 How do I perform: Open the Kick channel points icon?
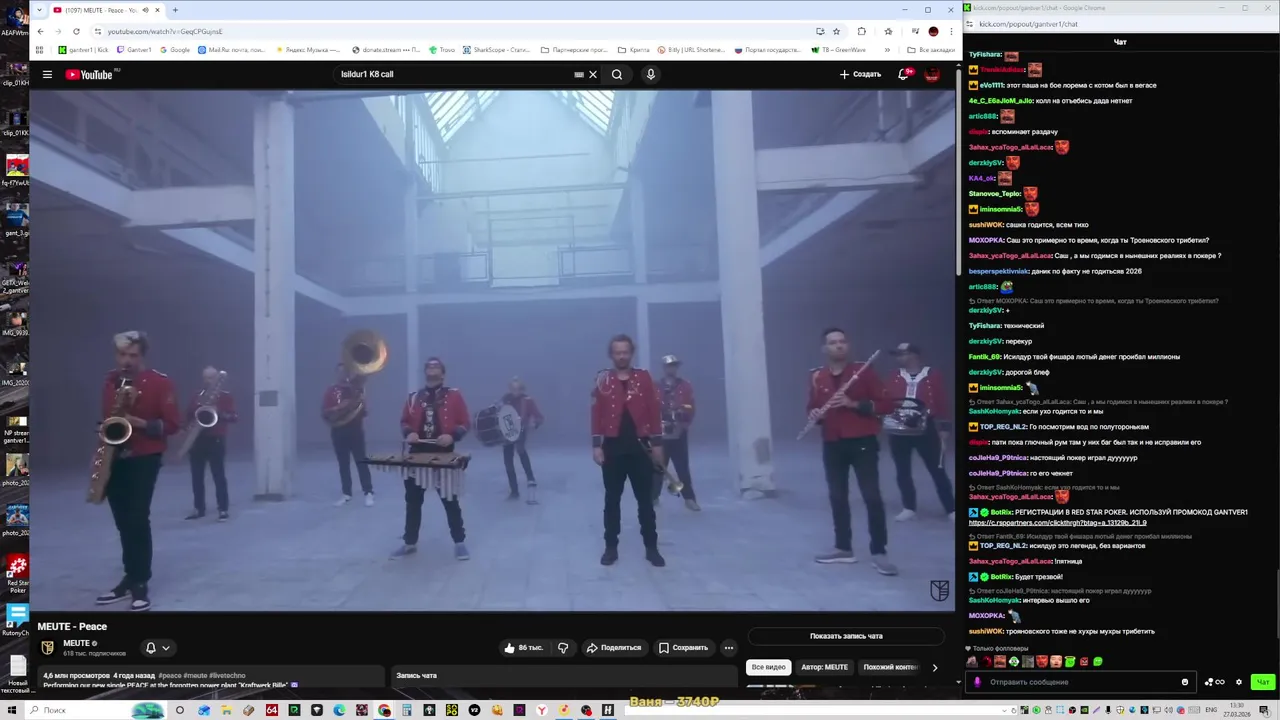[1214, 682]
